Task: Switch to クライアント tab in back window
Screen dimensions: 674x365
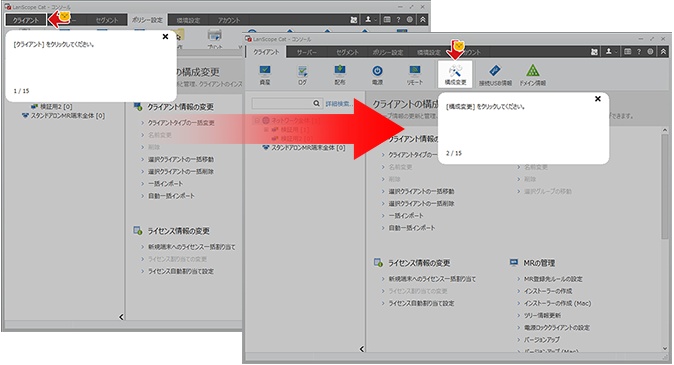Action: (x=26, y=20)
